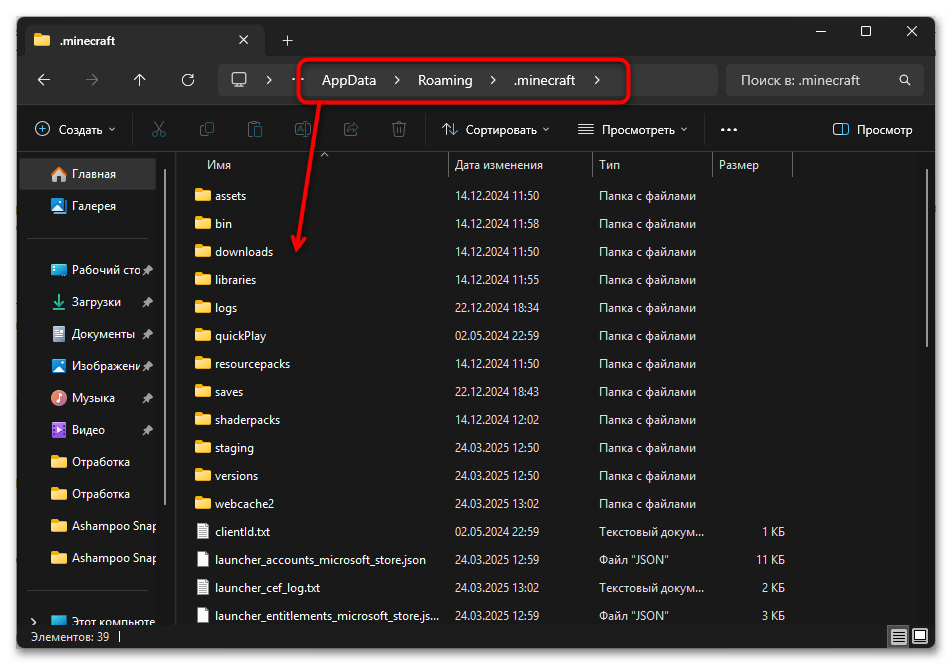The width and height of the screenshot is (952, 665).
Task: Open the Просмотреть view dropdown
Action: pyautogui.click(x=633, y=129)
